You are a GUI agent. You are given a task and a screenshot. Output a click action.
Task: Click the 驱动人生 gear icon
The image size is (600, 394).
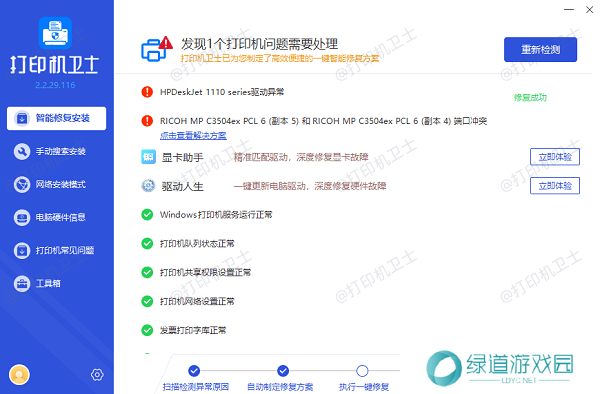tap(148, 186)
